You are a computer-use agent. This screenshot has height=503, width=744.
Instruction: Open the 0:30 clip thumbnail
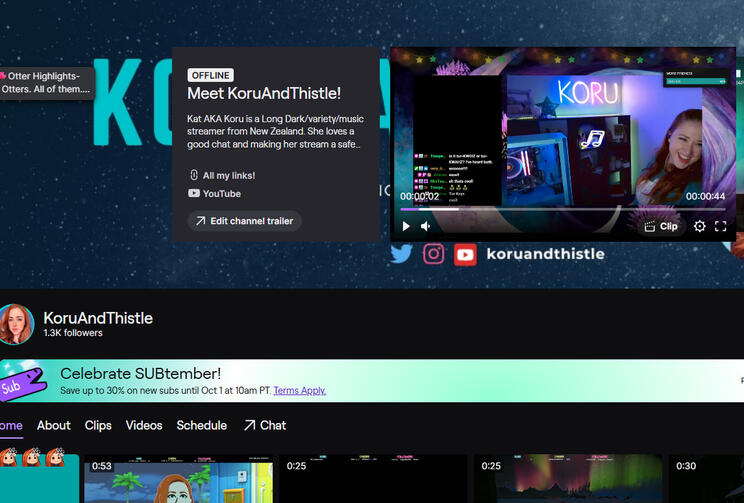click(x=707, y=479)
